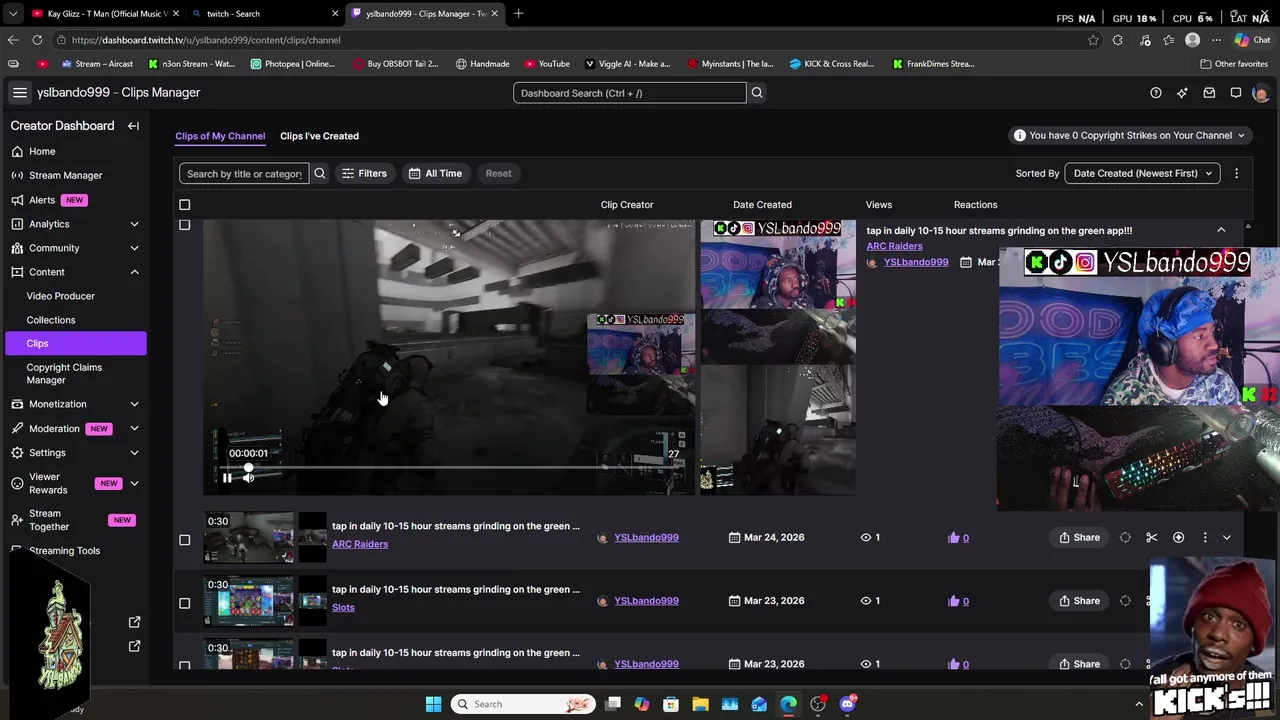Open the Windows Start menu

(x=434, y=704)
